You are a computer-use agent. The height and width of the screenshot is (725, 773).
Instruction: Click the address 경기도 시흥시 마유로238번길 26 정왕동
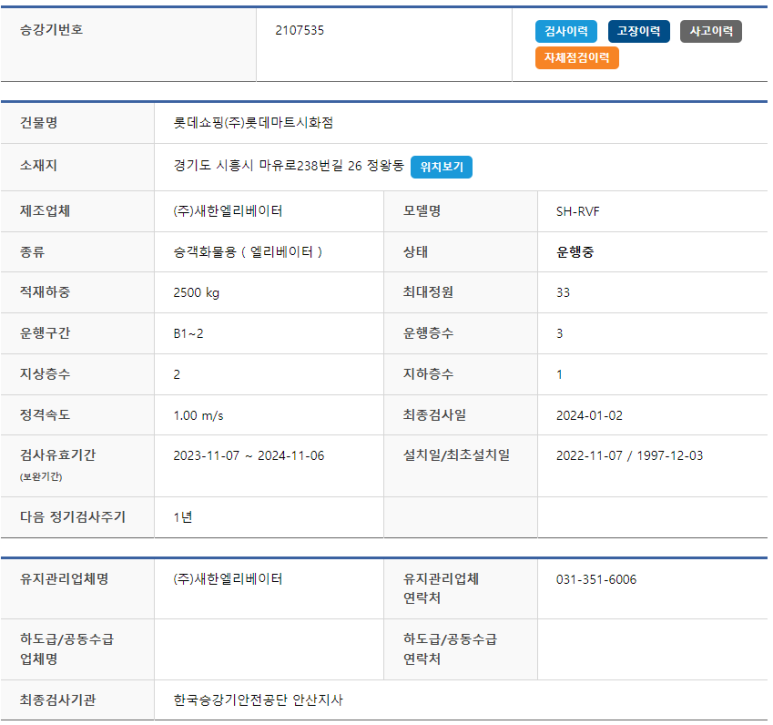[288, 165]
